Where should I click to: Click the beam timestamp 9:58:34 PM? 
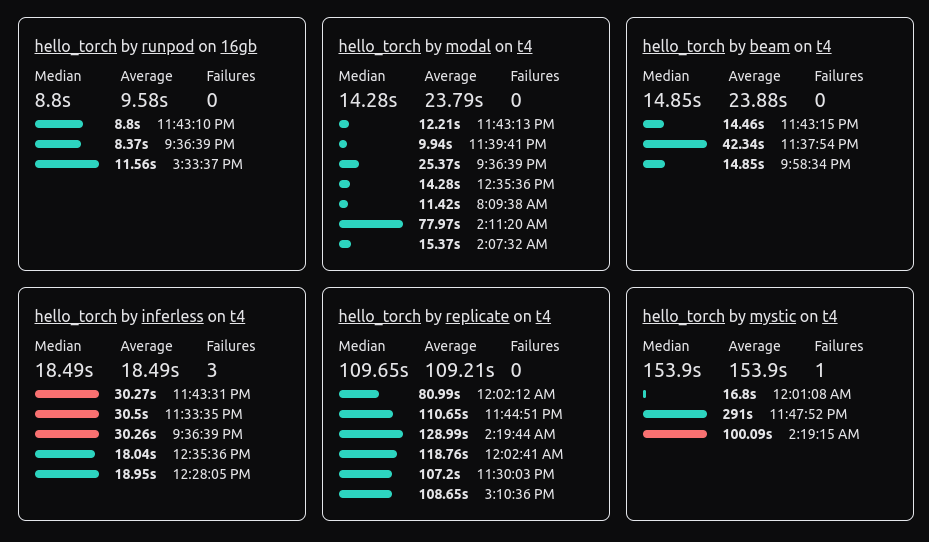815,164
